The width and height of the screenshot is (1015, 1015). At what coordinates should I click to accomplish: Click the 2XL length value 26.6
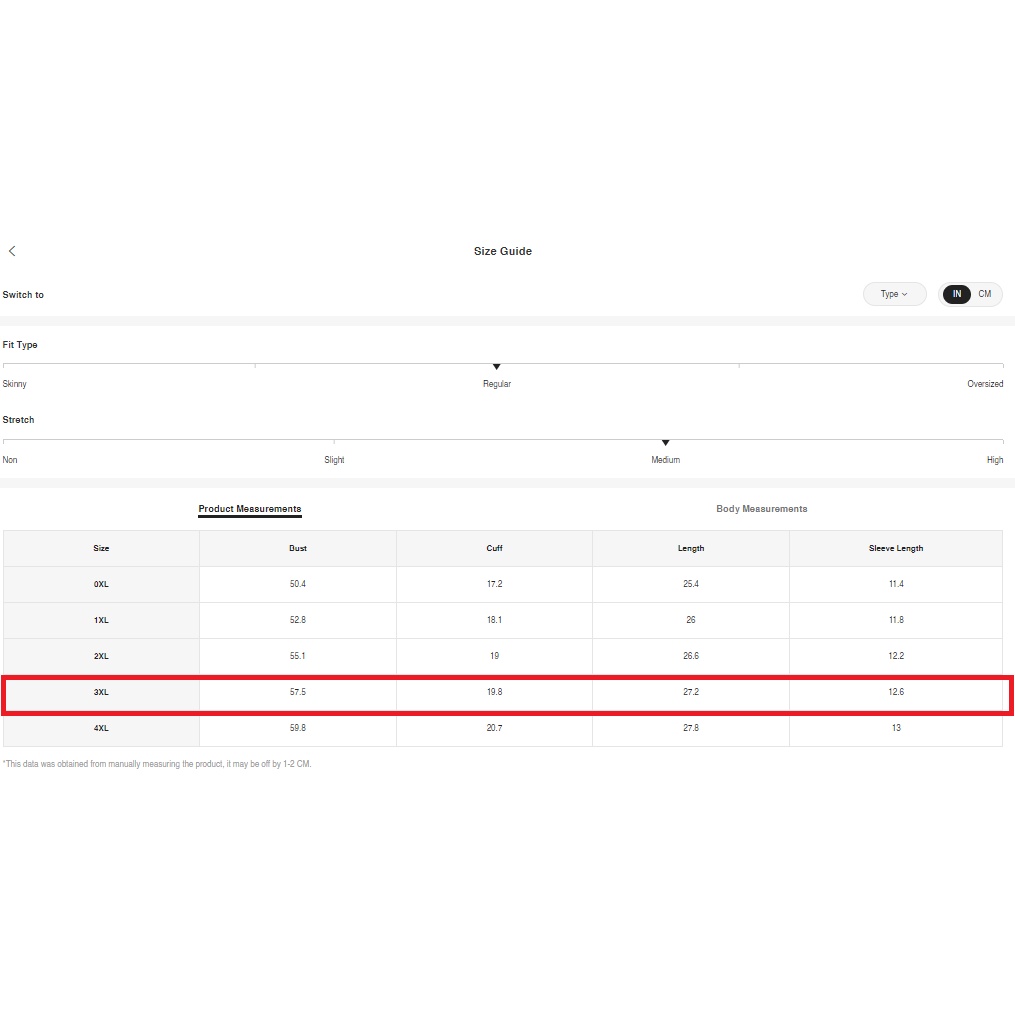[x=691, y=656]
